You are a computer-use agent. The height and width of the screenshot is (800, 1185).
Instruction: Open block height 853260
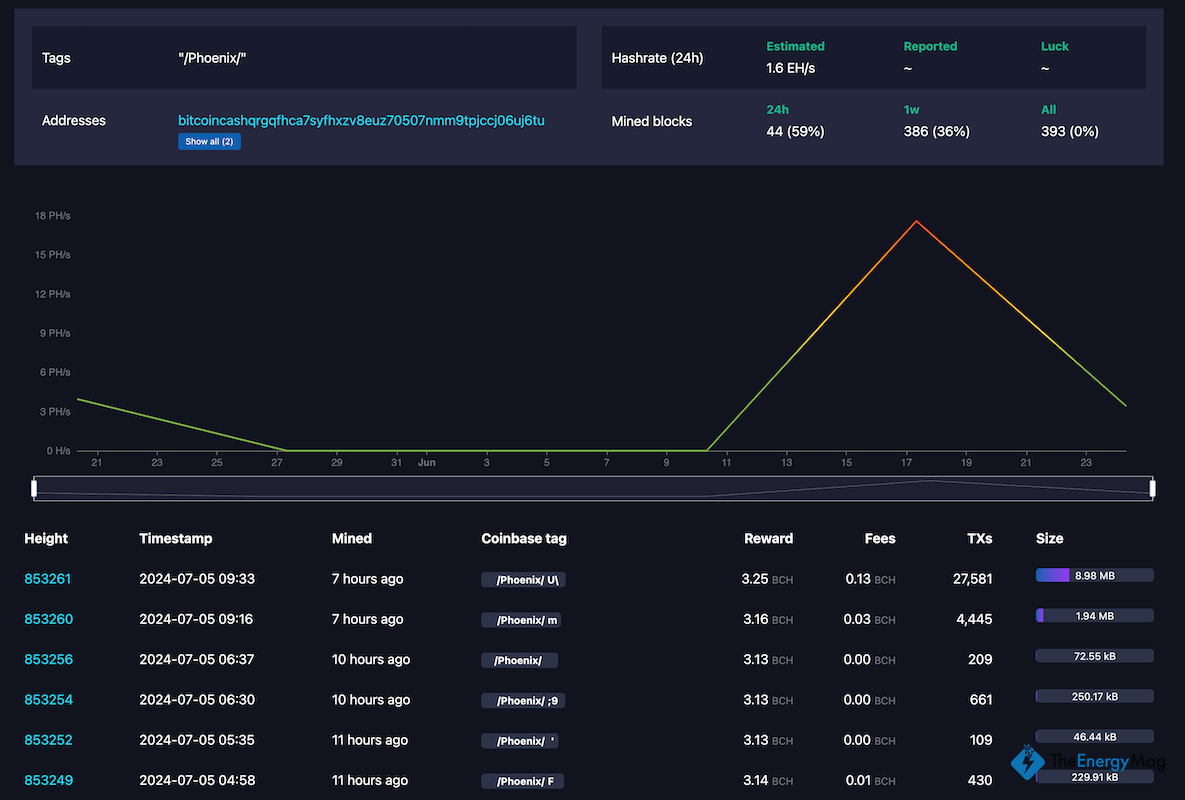(48, 619)
